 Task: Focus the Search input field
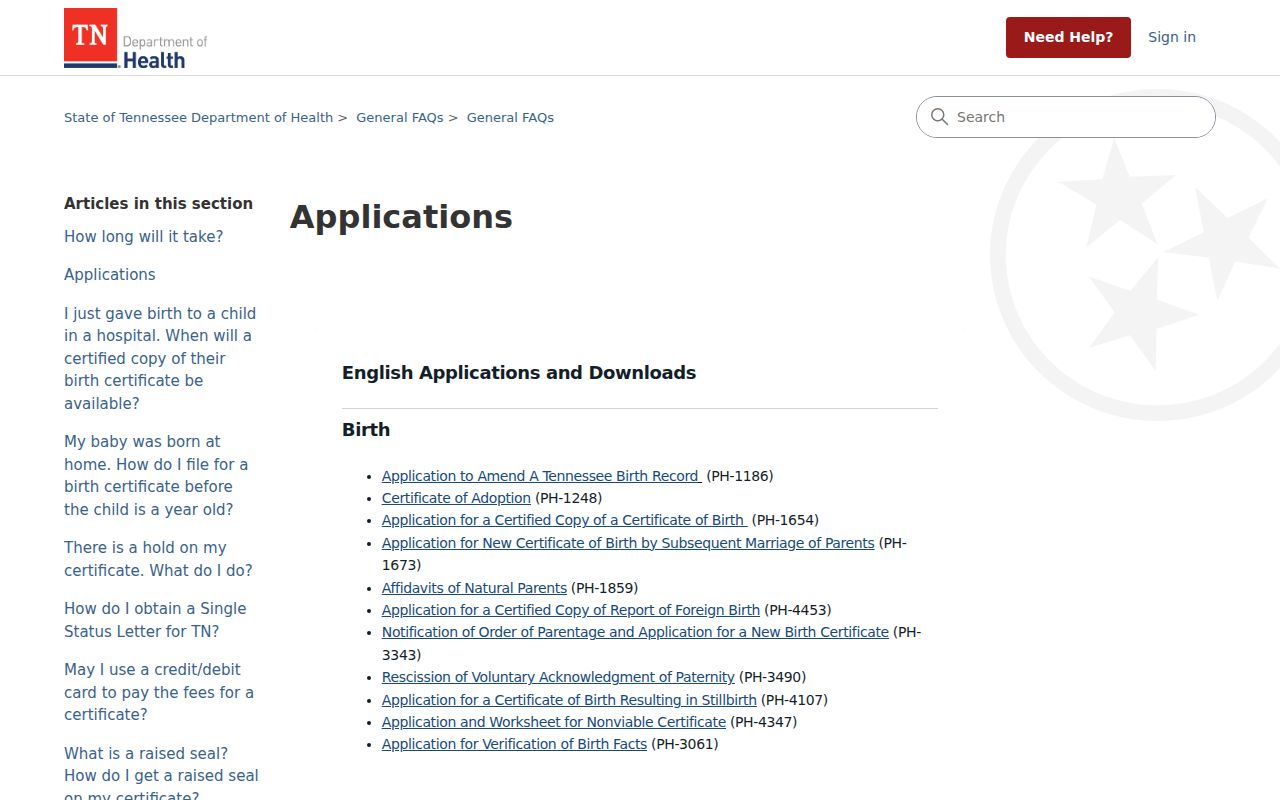[x=1066, y=117]
